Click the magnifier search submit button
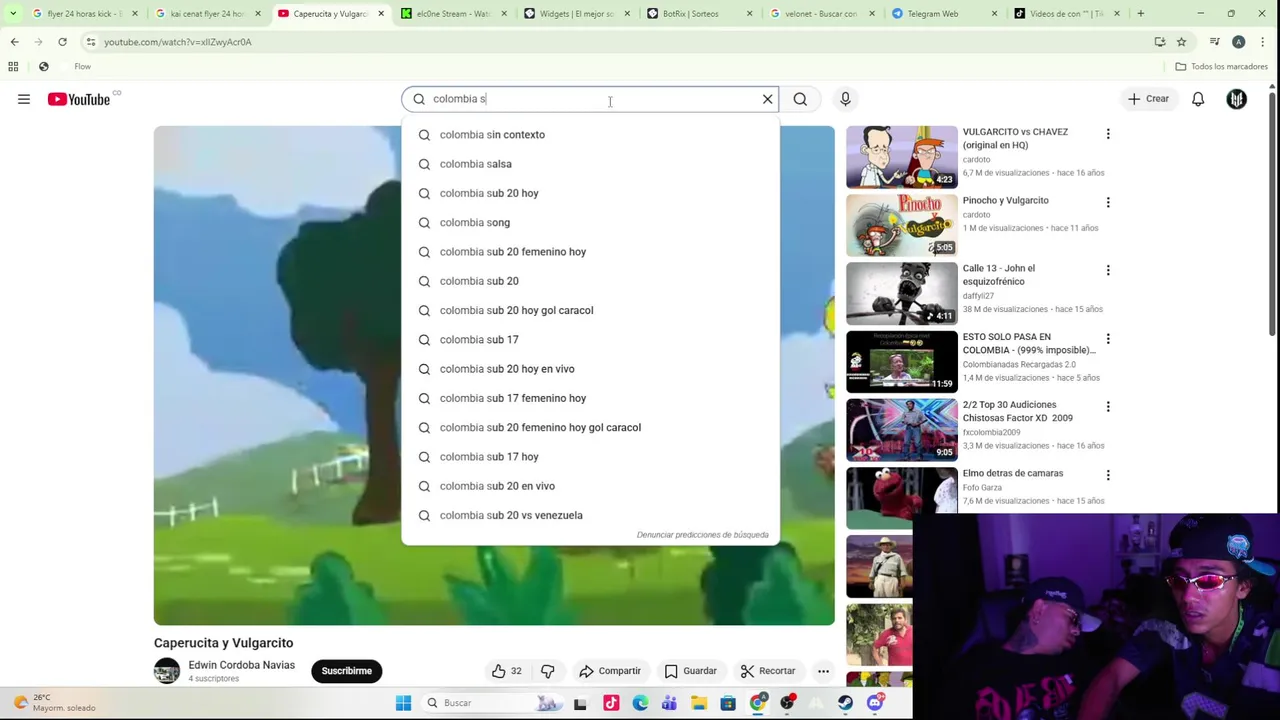 tap(800, 99)
